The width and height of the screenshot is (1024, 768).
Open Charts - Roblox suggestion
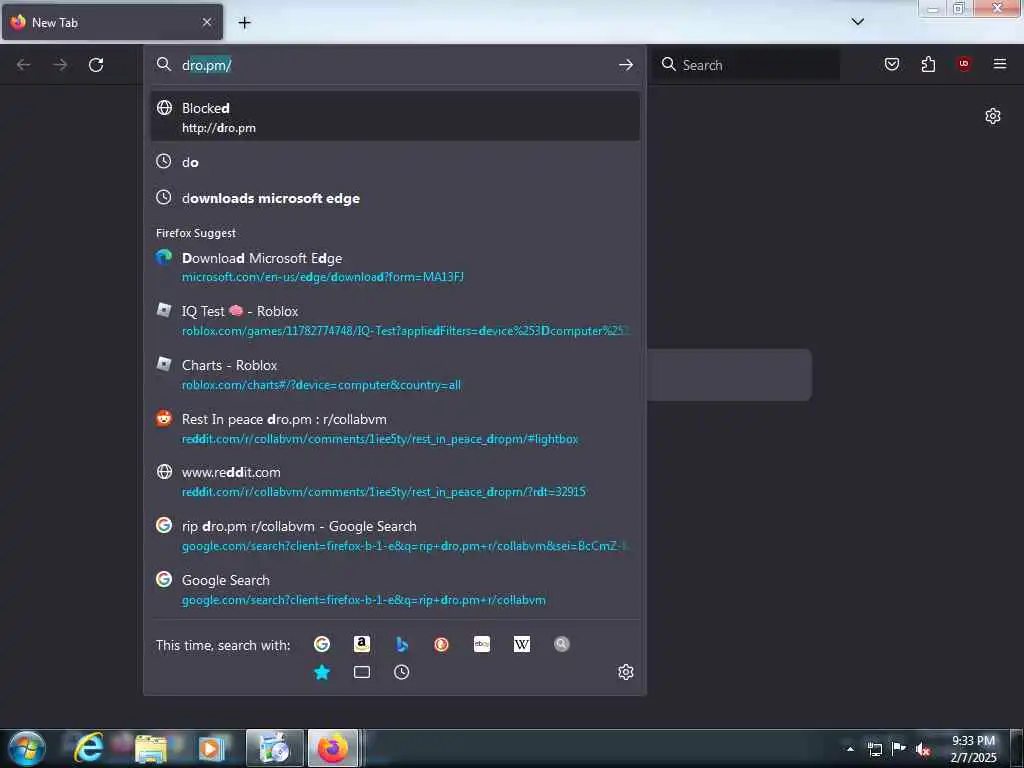395,375
